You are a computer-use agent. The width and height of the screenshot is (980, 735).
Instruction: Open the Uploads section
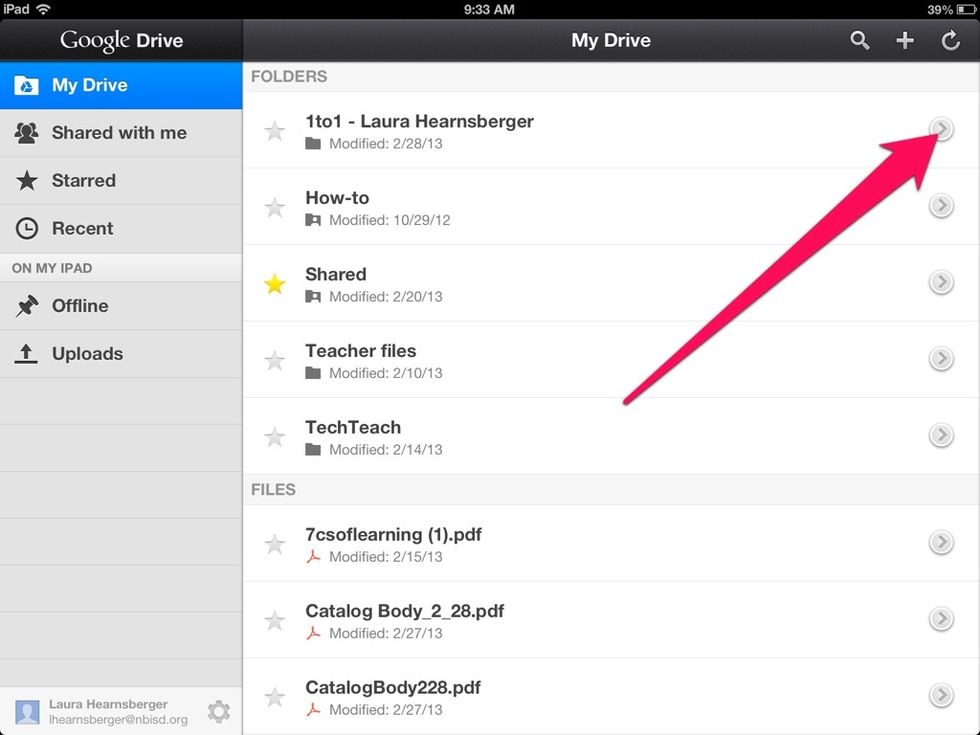click(x=121, y=354)
